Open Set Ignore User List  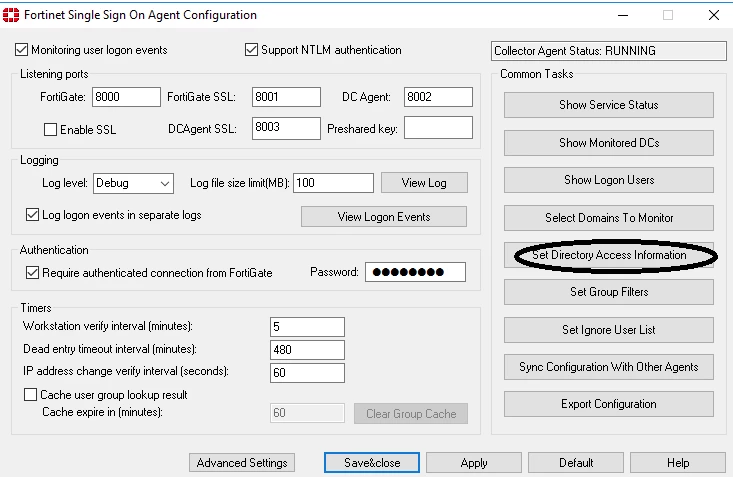tap(609, 330)
